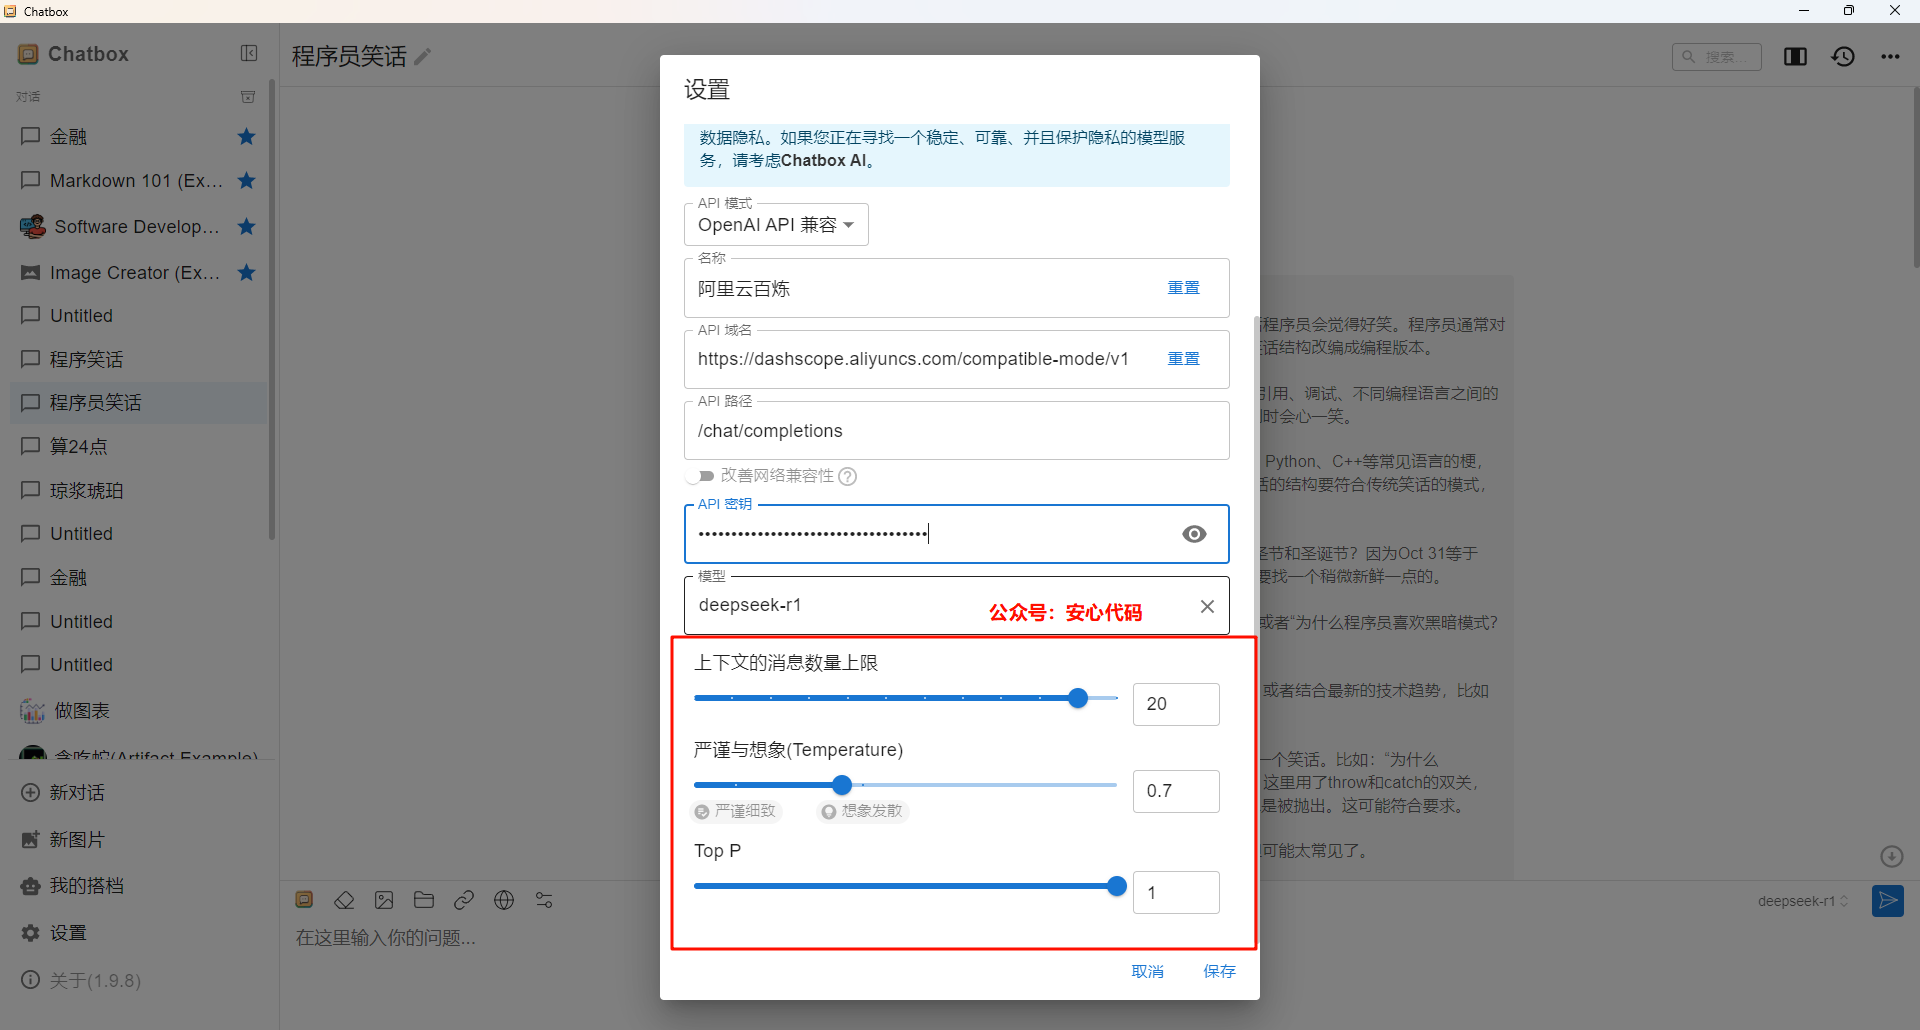The height and width of the screenshot is (1030, 1920).
Task: Click the Top P slider handle
Action: pos(1117,886)
